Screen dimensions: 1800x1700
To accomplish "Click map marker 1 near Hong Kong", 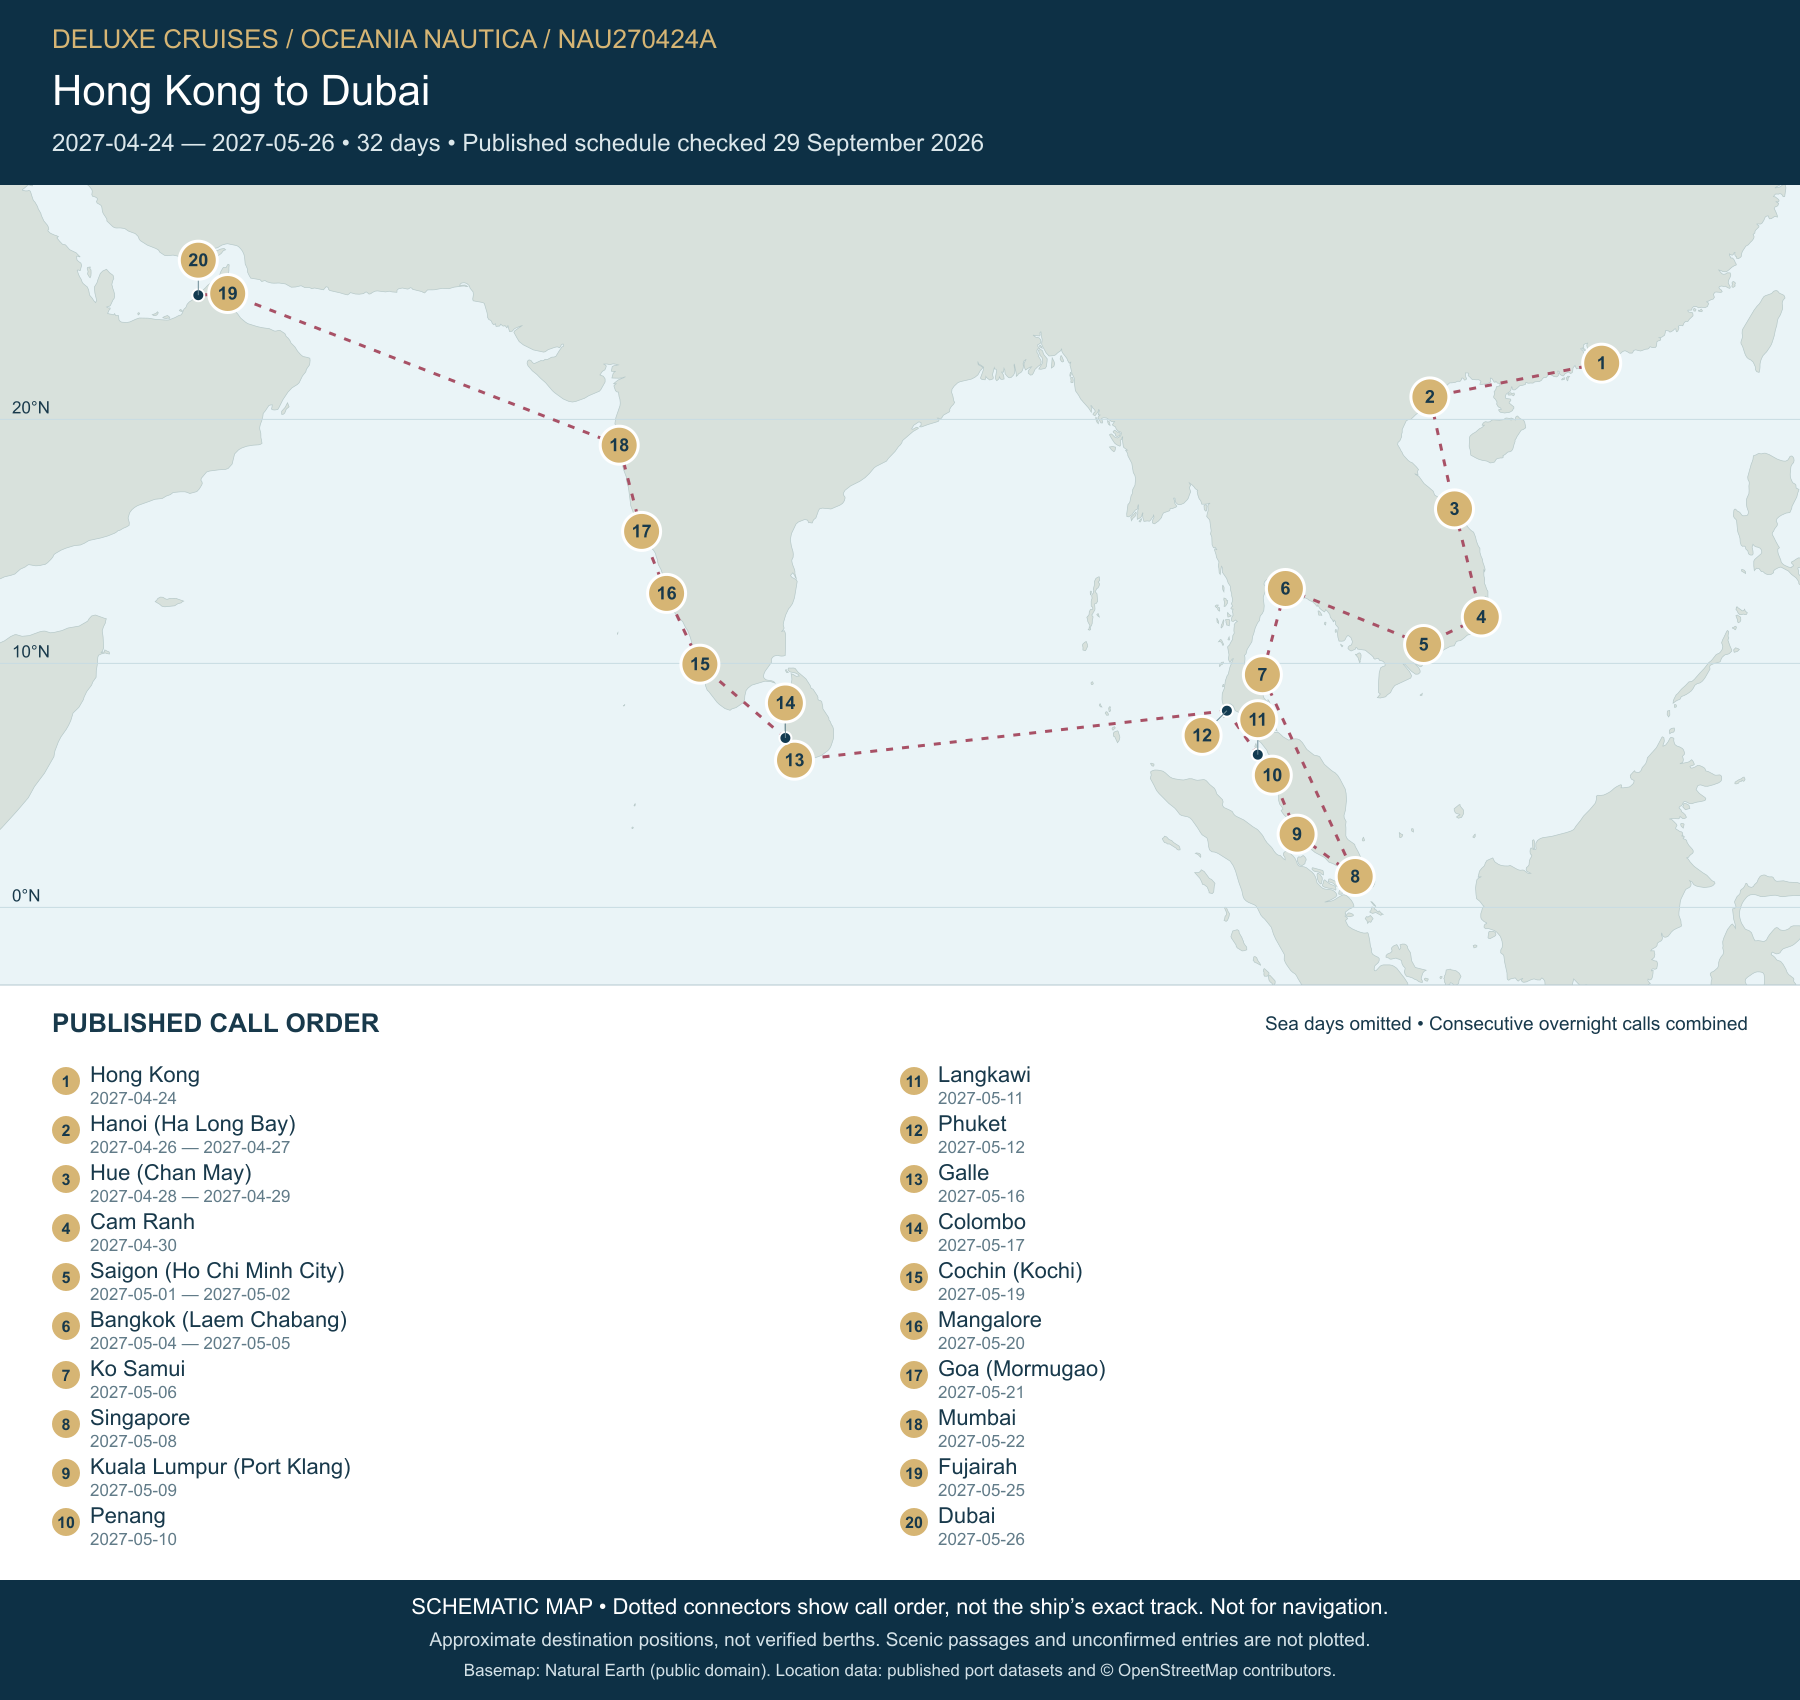I will 1601,363.
